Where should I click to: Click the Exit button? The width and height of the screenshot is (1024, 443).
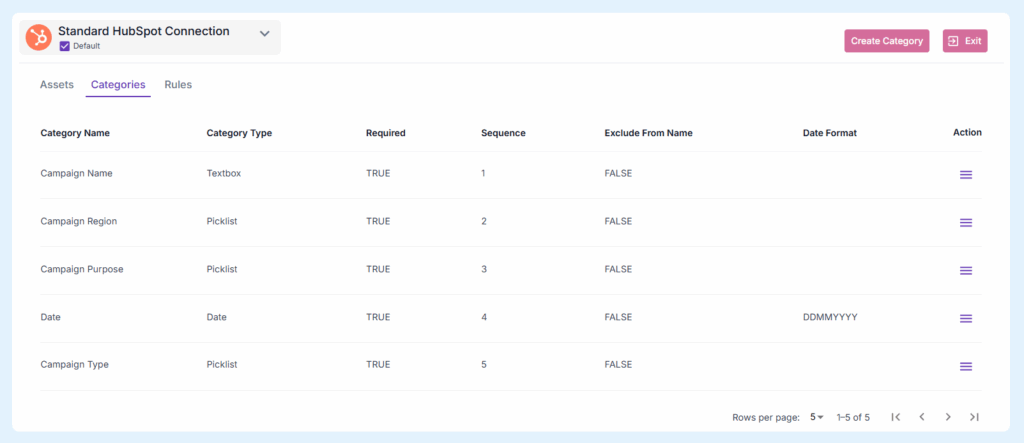tap(965, 41)
